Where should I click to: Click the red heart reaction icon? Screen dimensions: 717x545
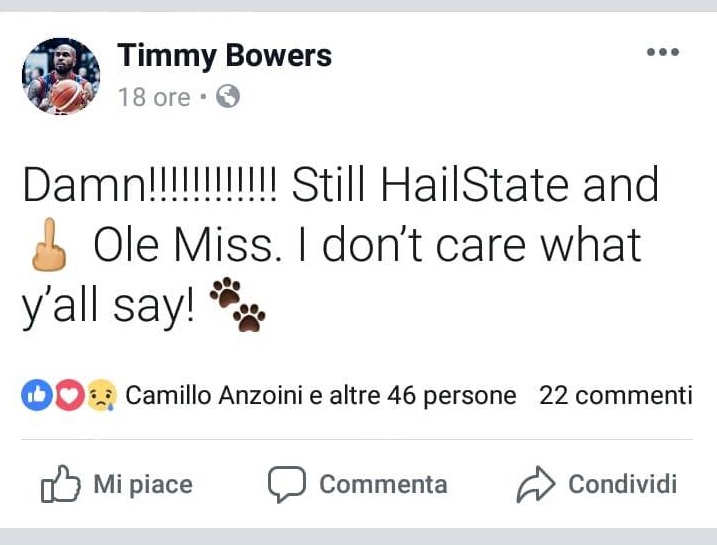point(67,396)
